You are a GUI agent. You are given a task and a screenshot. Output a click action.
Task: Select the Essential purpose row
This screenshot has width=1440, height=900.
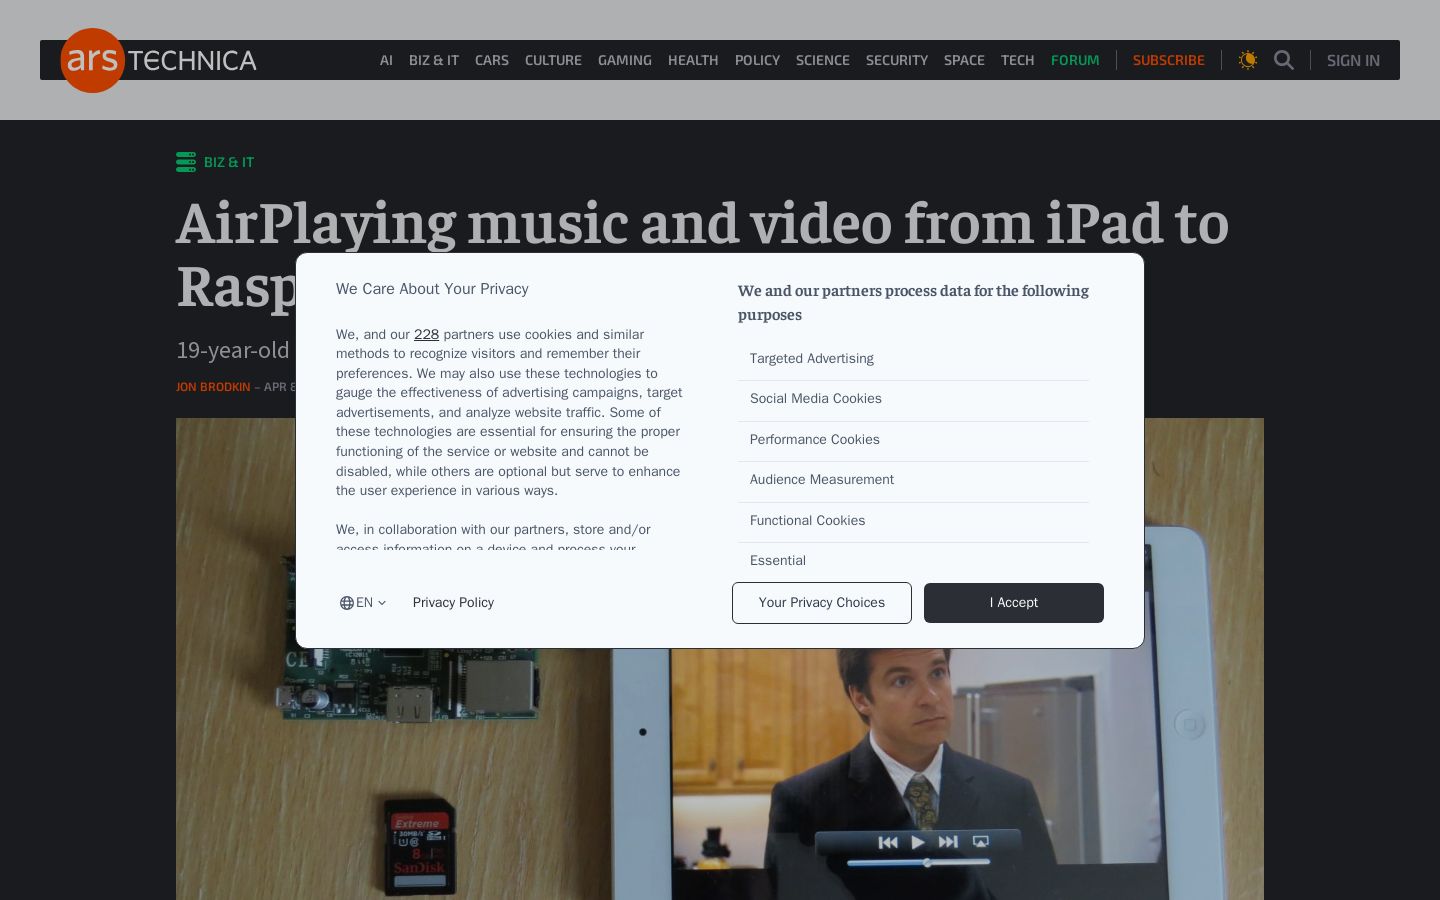[913, 559]
